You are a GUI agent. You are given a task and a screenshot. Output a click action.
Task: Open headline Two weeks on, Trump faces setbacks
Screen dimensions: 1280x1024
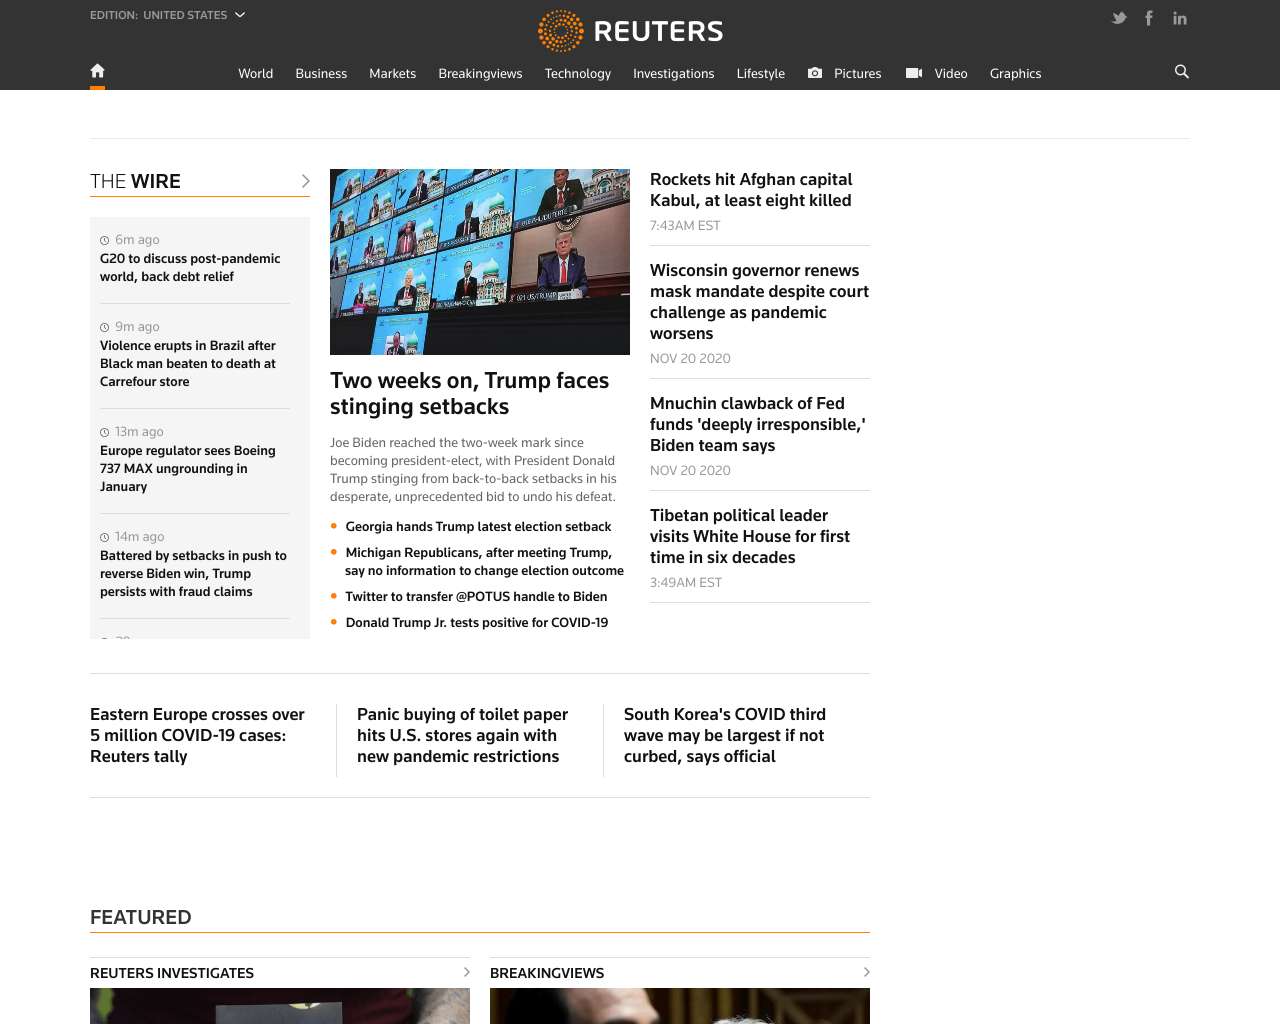pyautogui.click(x=469, y=394)
